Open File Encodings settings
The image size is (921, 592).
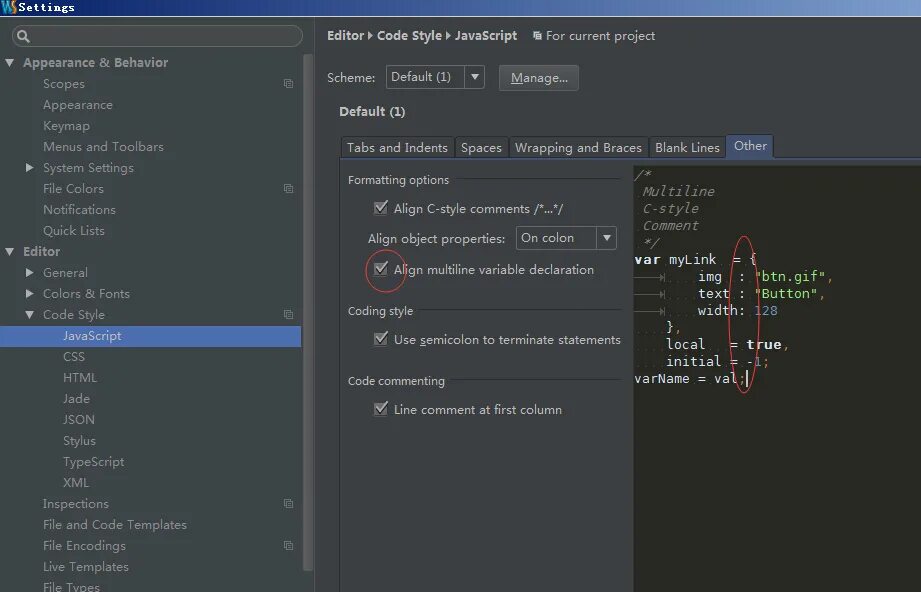click(x=84, y=546)
